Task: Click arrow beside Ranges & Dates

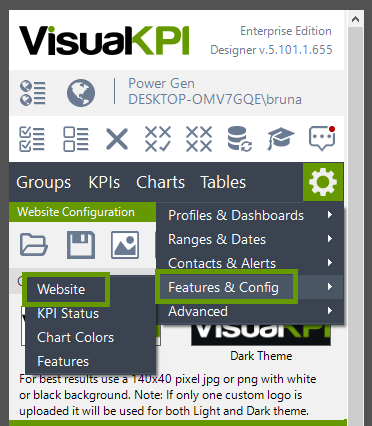Action: click(330, 239)
